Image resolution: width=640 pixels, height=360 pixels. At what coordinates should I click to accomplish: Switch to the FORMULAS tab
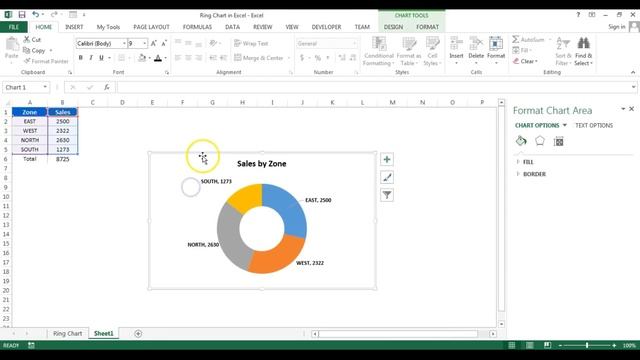197,27
